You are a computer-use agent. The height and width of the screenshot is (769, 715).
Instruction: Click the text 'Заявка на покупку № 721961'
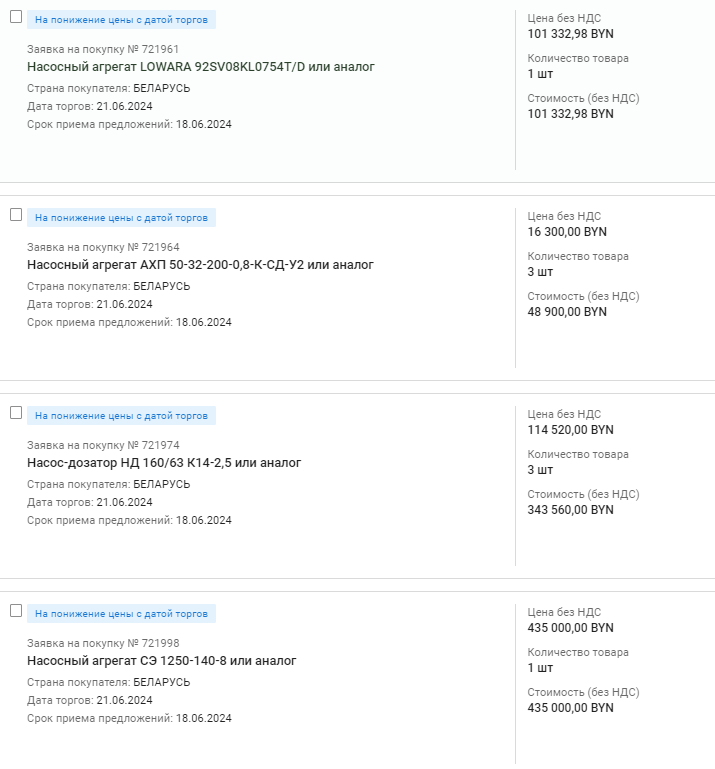click(x=103, y=49)
